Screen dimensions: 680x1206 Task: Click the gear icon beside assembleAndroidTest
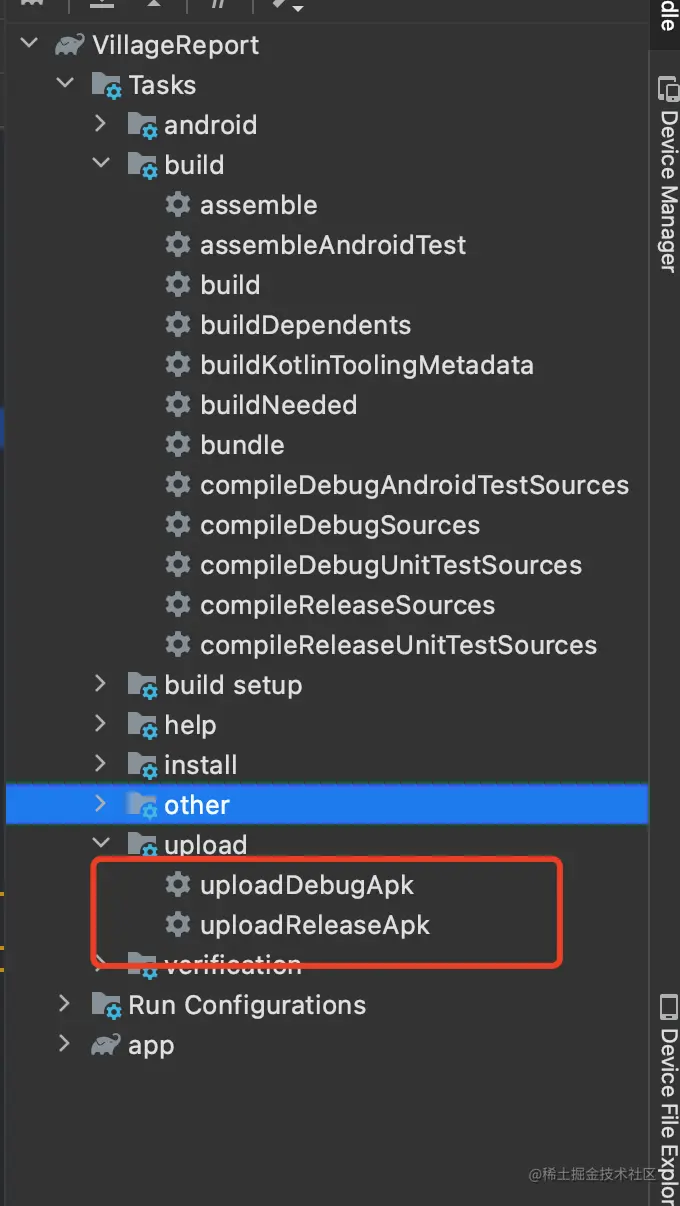coord(178,245)
